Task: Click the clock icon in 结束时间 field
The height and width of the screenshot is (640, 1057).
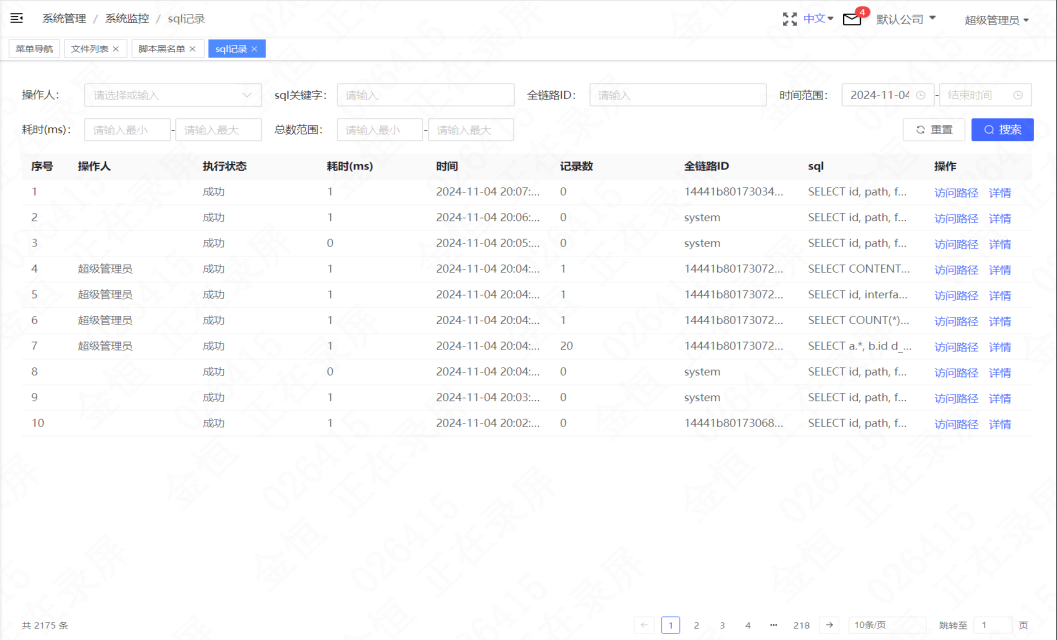Action: pyautogui.click(x=1018, y=95)
